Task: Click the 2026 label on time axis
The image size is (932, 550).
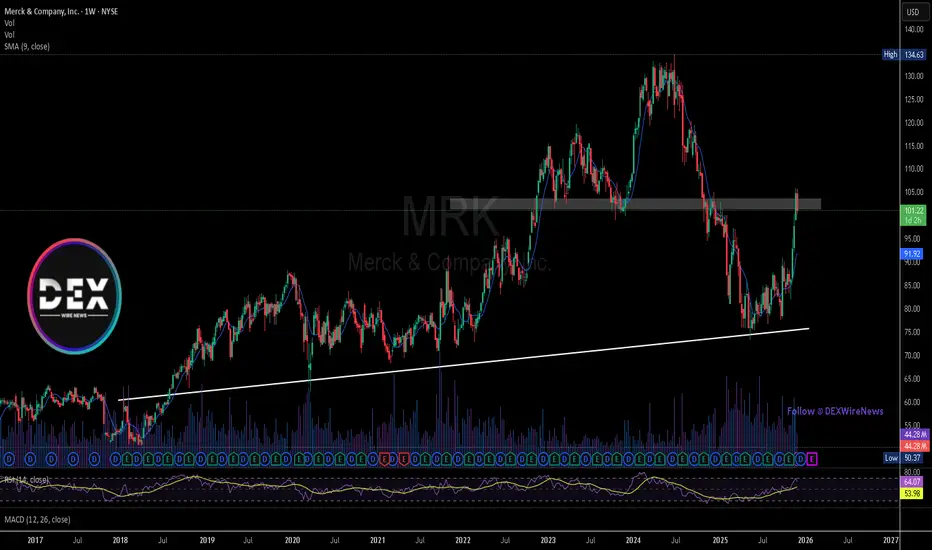Action: pos(805,540)
